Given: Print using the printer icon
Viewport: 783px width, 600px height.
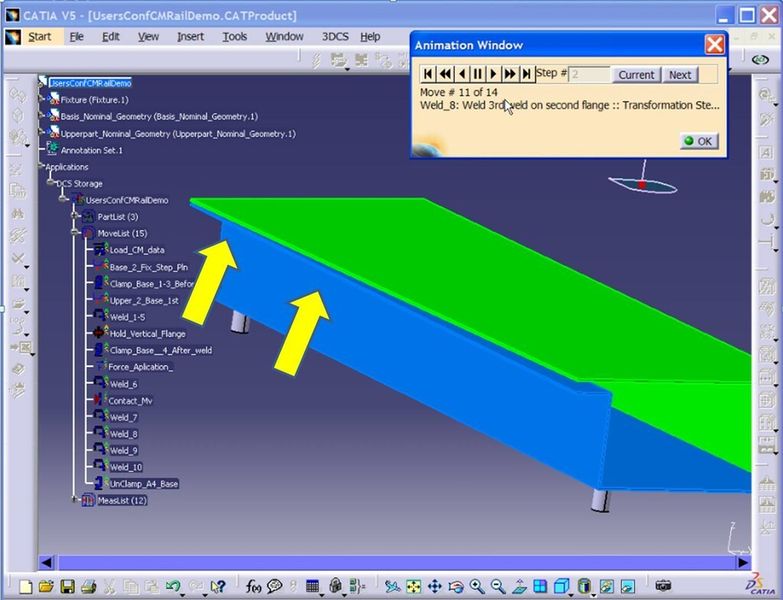Looking at the screenshot, I should (88, 586).
